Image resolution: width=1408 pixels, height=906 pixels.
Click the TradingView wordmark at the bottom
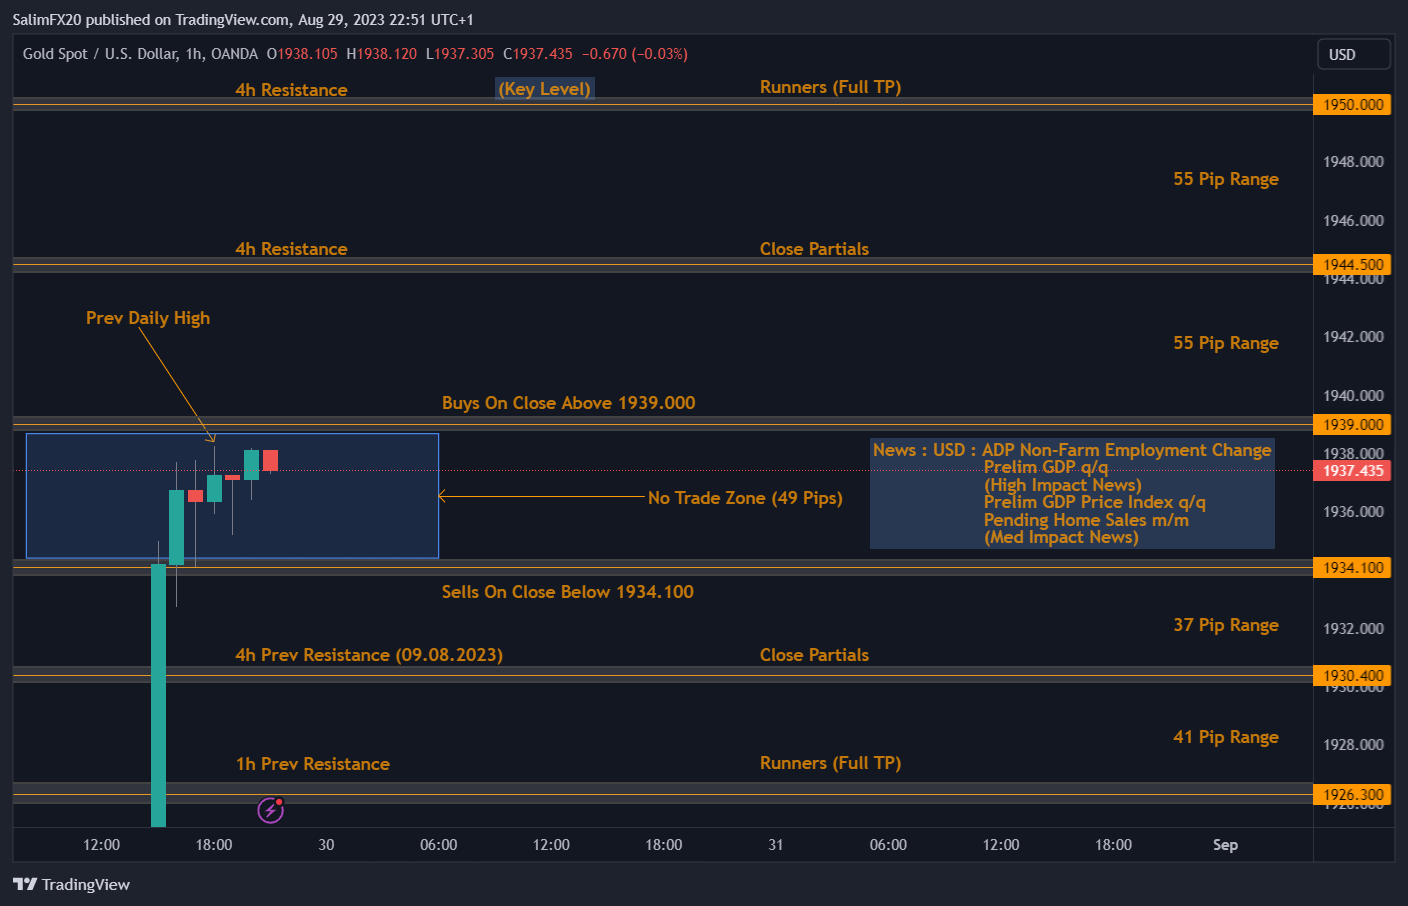(86, 884)
